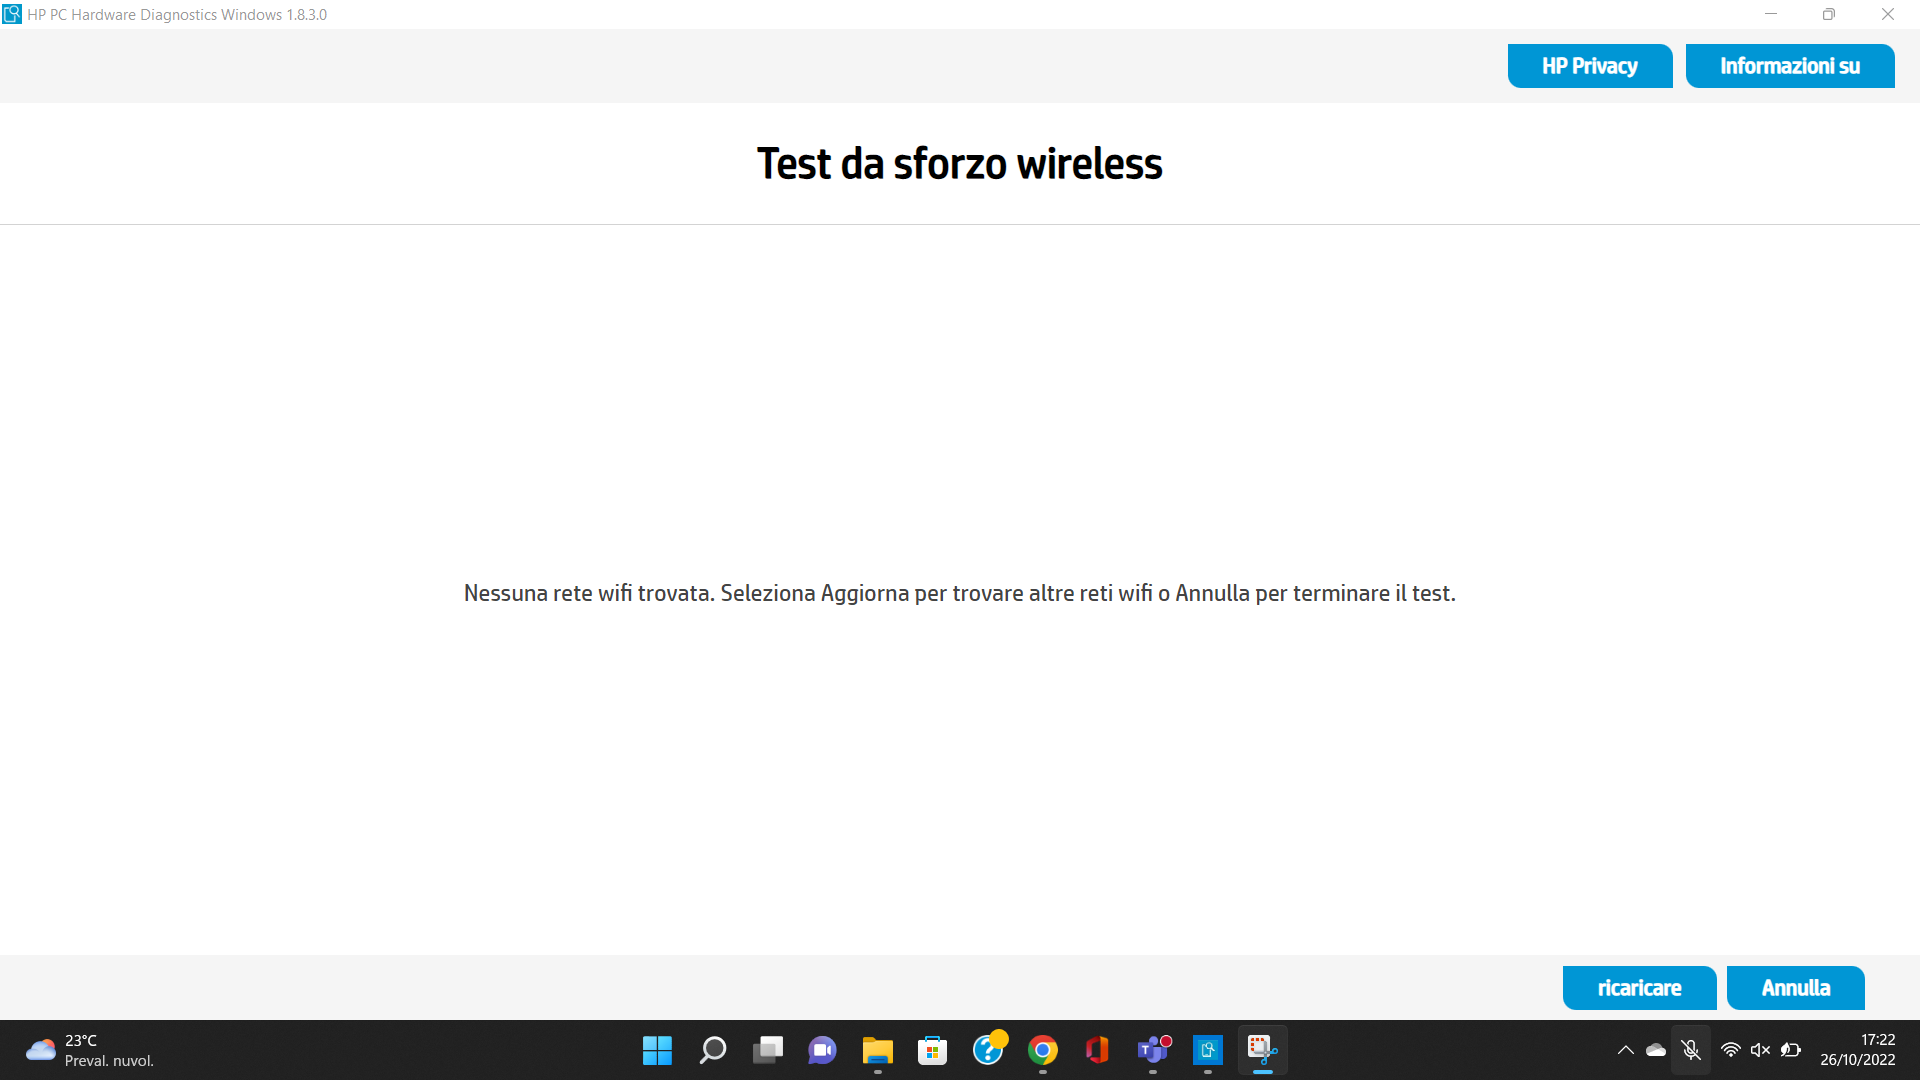Unmute the speaker volume icon
This screenshot has height=1080, width=1920.
point(1760,1050)
